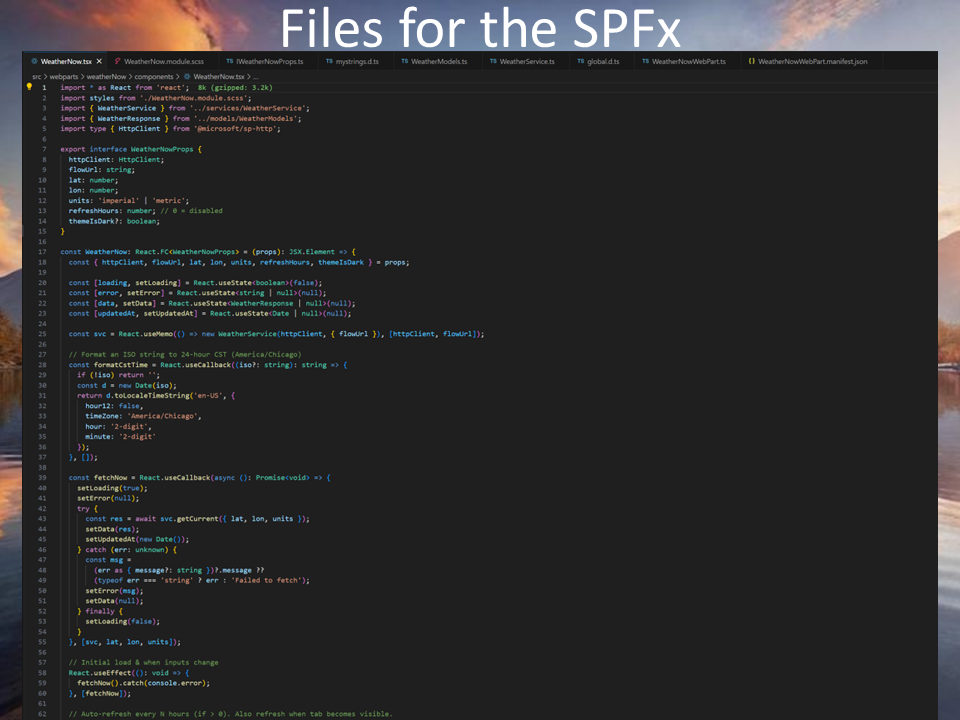Open the WeatherNow.module.scss tab
960x720 pixels.
click(x=163, y=61)
